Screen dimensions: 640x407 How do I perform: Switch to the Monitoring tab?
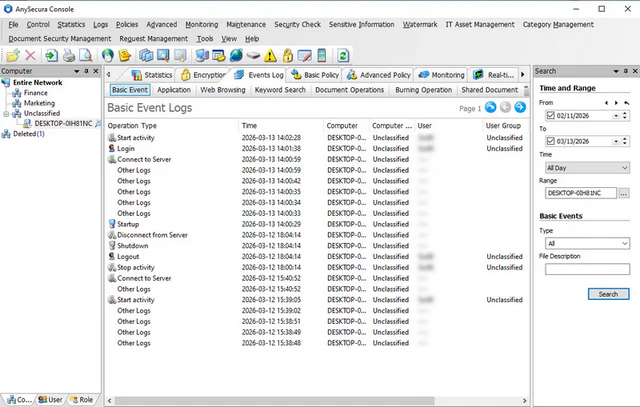[x=442, y=75]
